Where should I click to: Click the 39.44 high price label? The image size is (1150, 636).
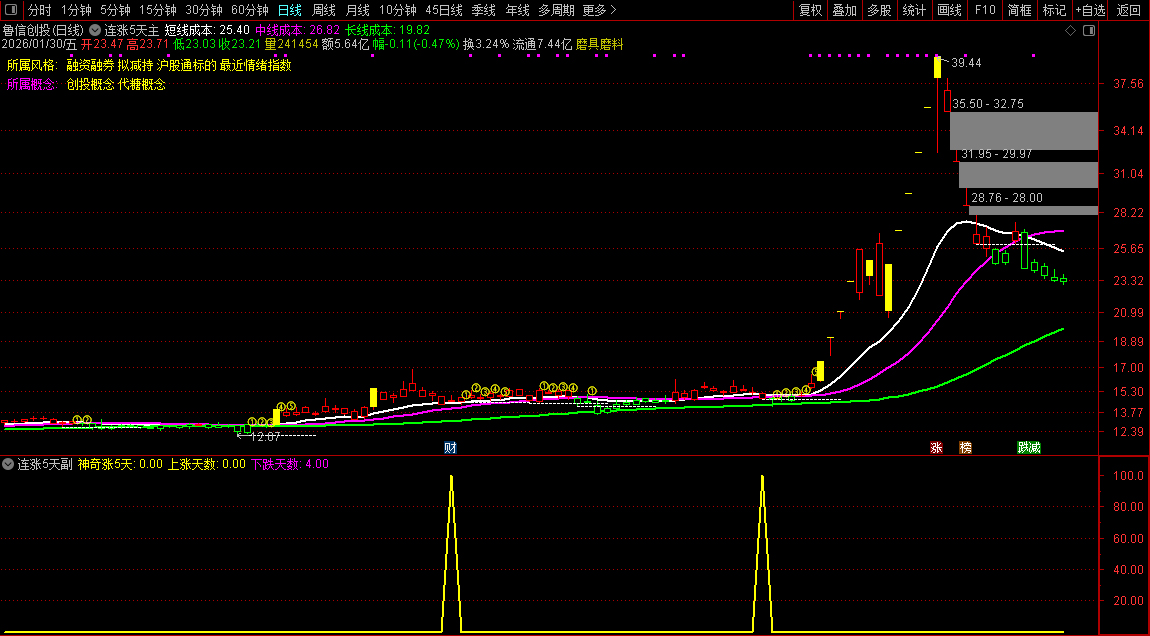[966, 63]
